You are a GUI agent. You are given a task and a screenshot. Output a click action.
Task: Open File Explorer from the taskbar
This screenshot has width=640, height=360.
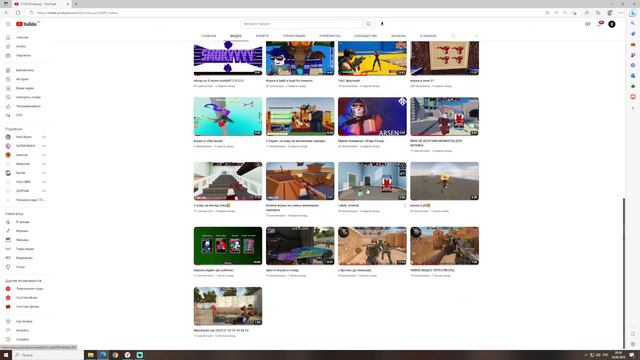tap(91, 355)
